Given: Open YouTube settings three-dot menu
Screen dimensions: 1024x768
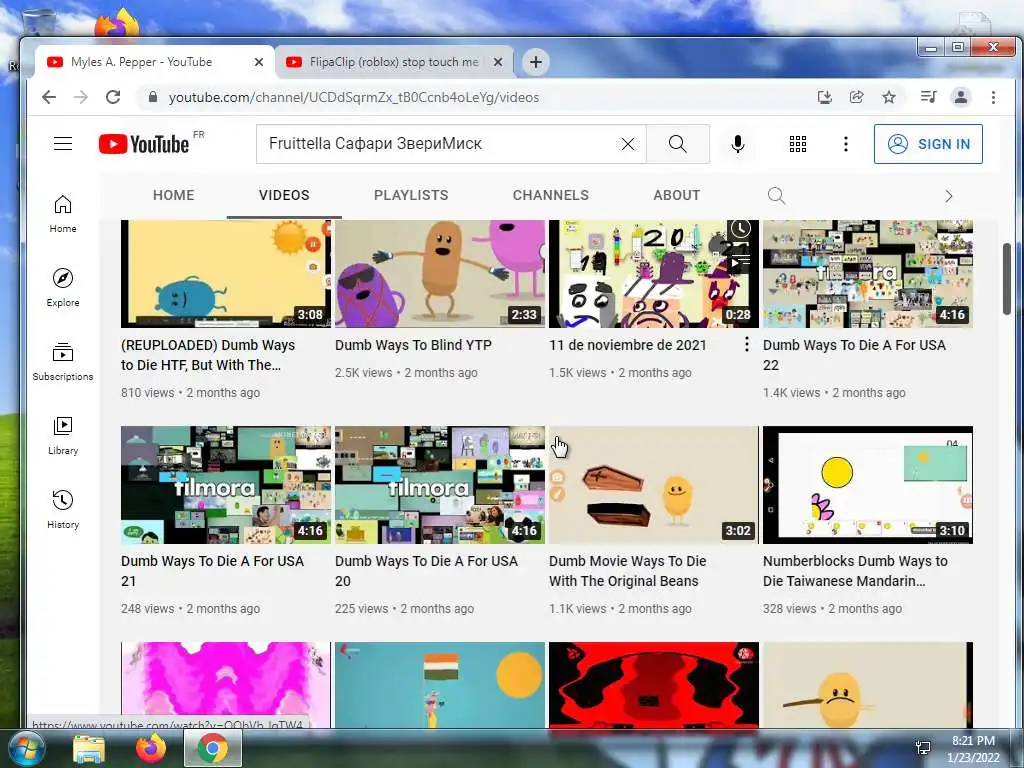Looking at the screenshot, I should [846, 144].
